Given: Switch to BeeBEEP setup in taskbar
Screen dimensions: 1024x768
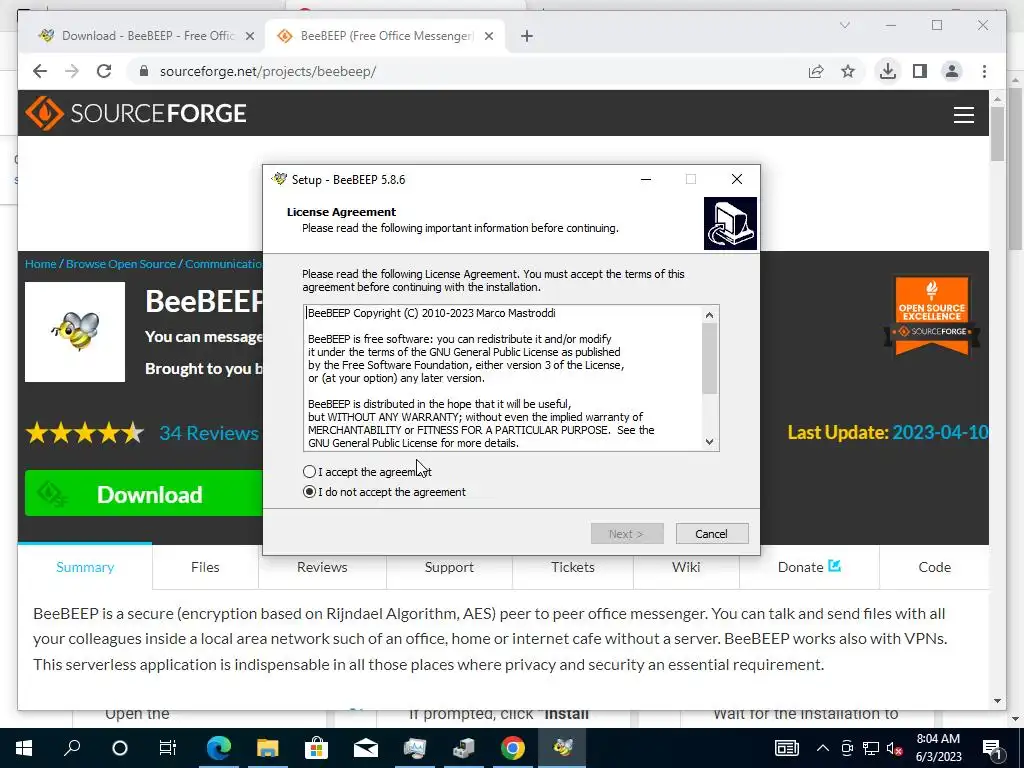Looking at the screenshot, I should click(x=562, y=748).
